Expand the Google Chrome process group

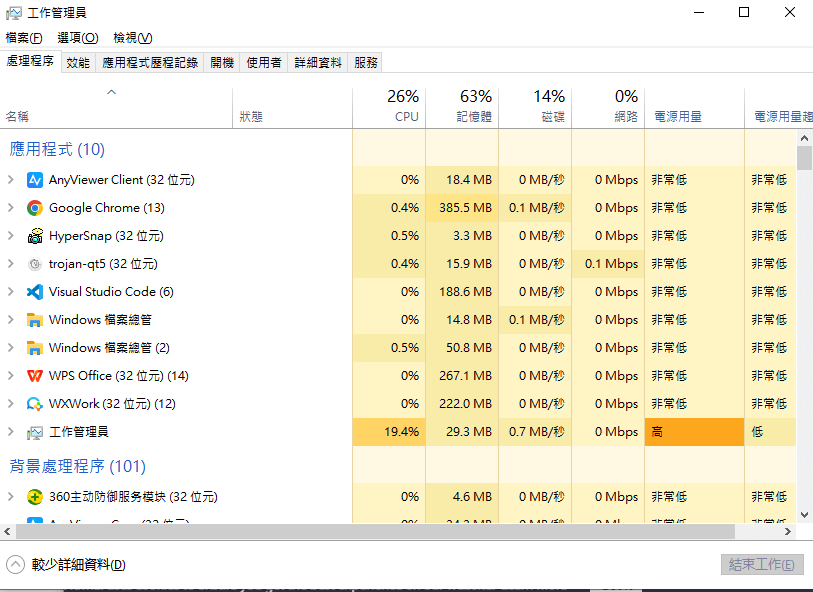coord(10,208)
